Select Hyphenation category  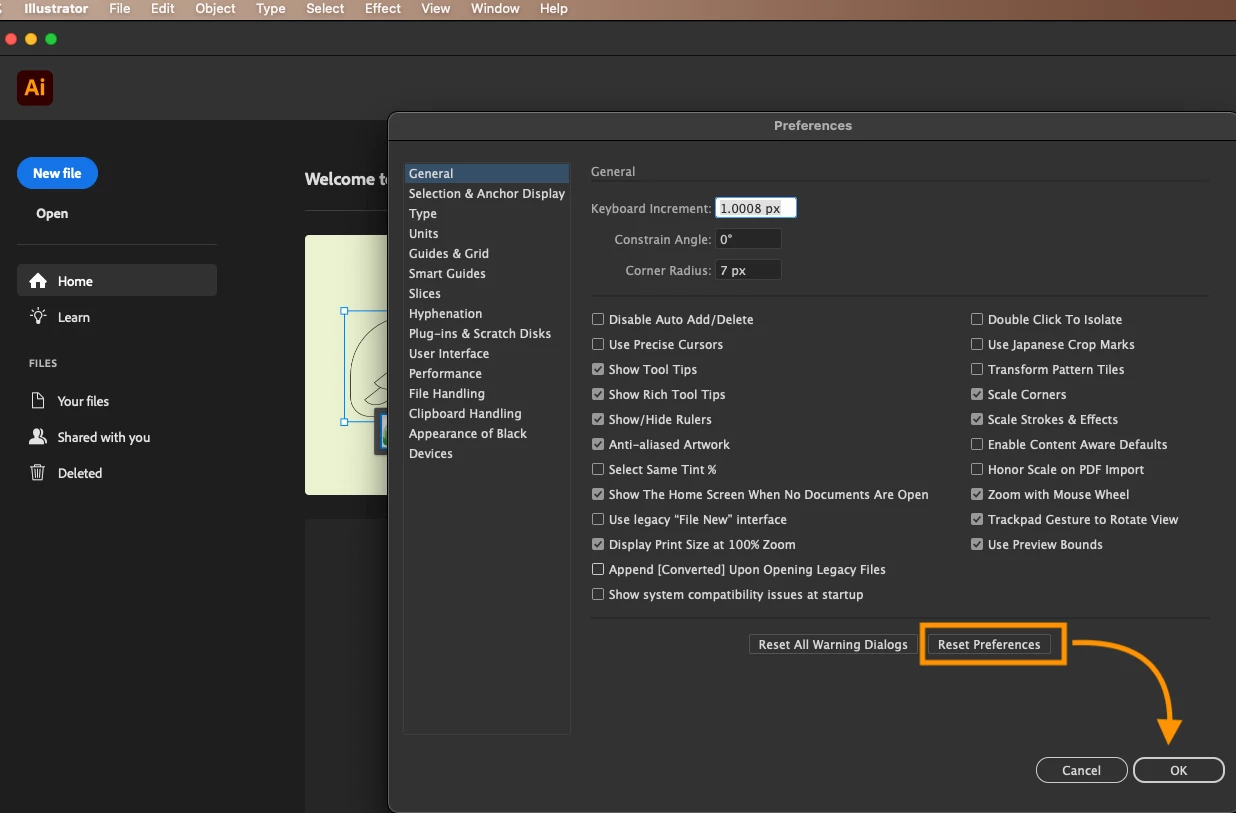pos(486,314)
